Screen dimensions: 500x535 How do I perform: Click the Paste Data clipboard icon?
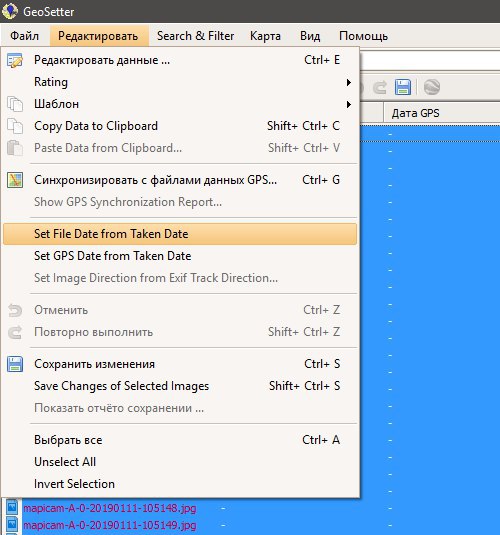tap(15, 148)
